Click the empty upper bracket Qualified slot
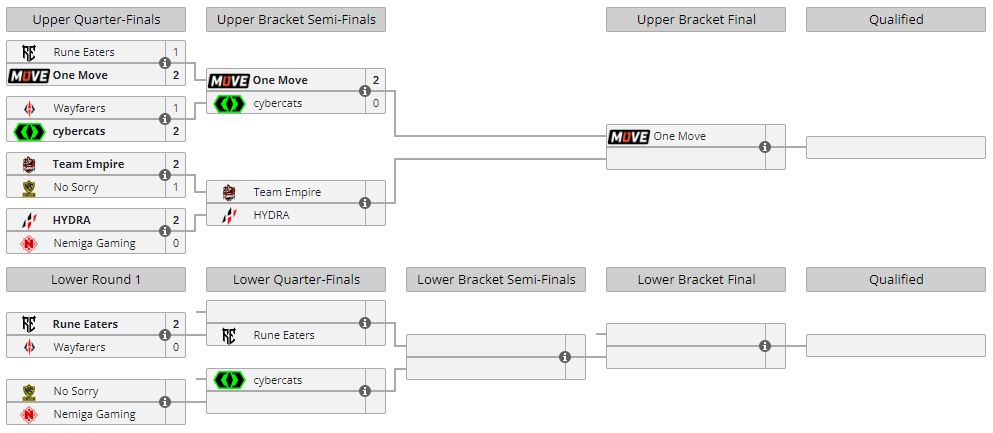993x433 pixels. [895, 147]
